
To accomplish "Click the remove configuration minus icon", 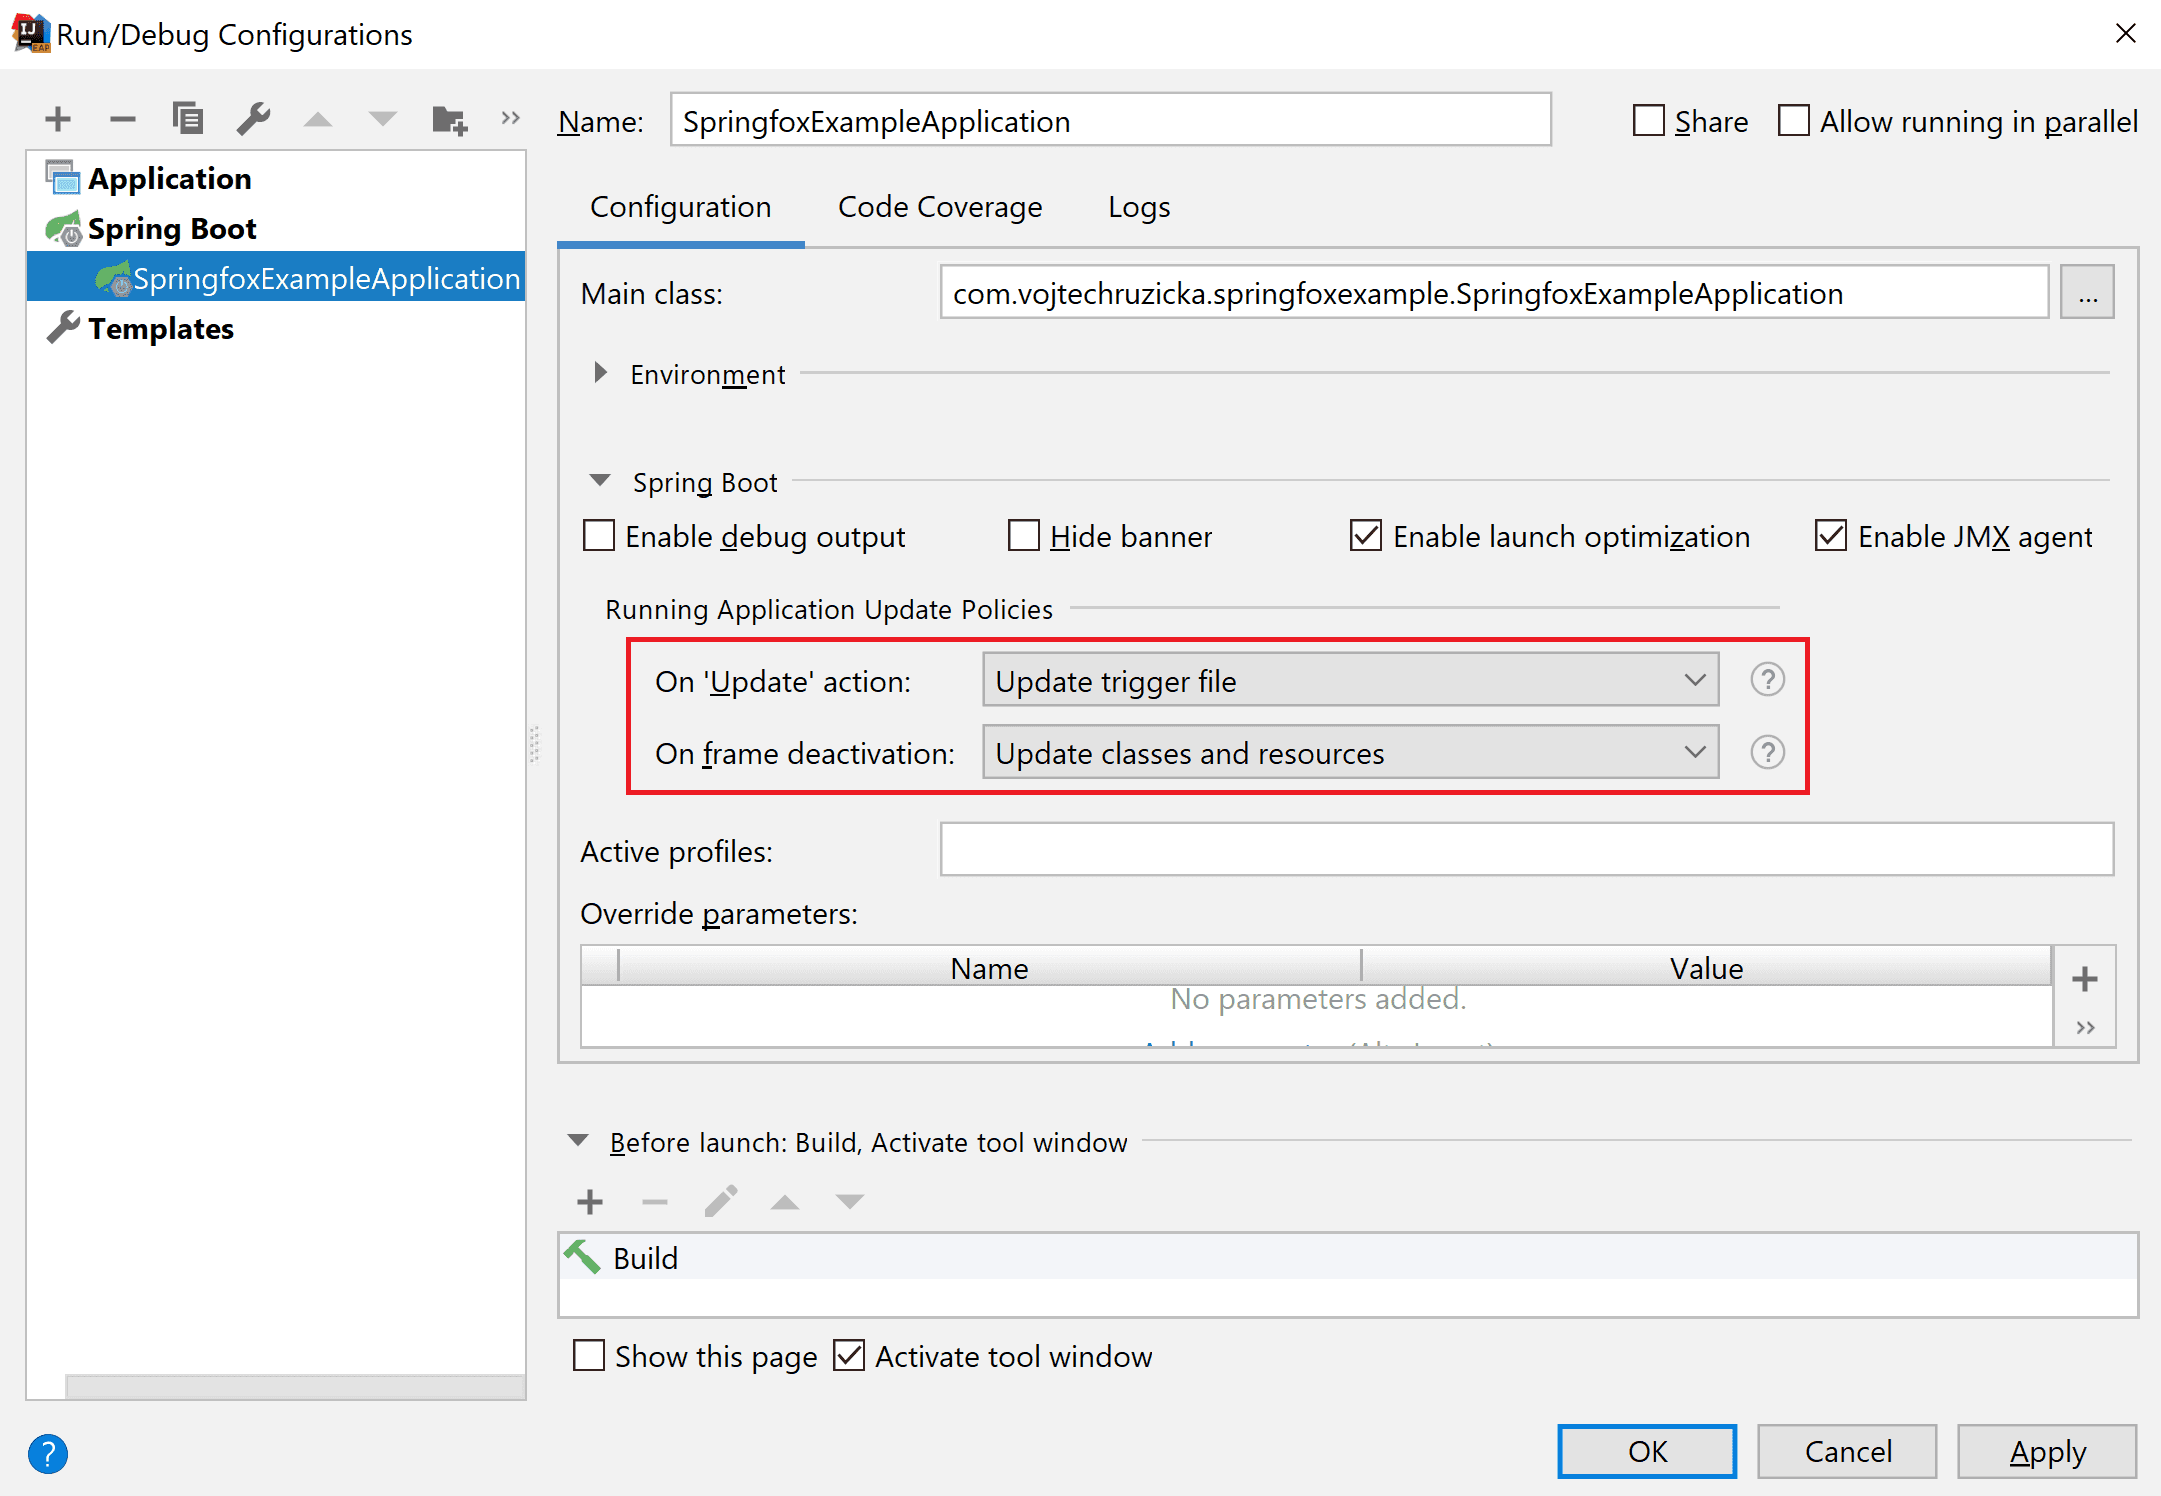I will (x=122, y=119).
